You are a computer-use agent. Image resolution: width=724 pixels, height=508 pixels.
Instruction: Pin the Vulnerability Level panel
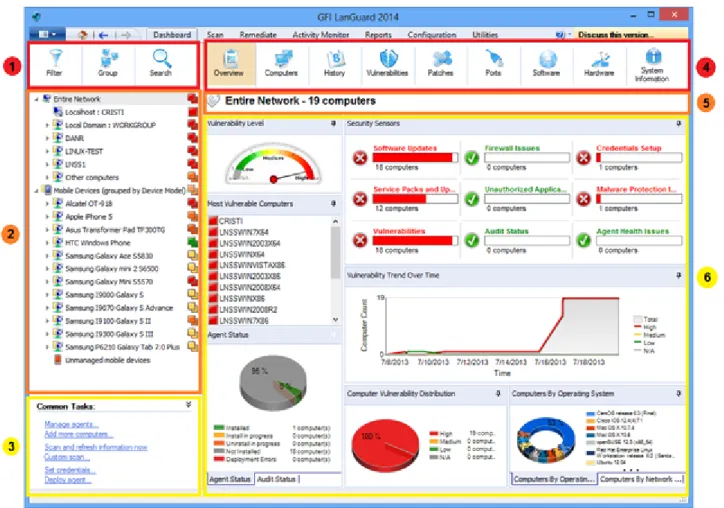[x=333, y=123]
